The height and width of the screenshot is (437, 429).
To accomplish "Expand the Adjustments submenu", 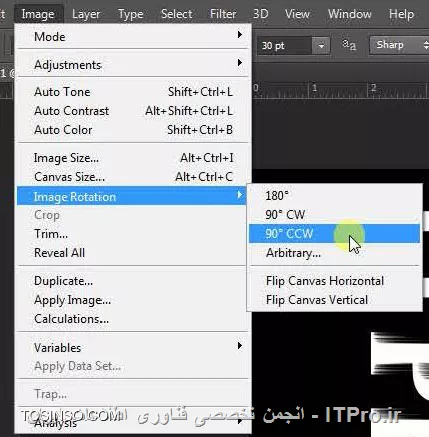I will 133,64.
